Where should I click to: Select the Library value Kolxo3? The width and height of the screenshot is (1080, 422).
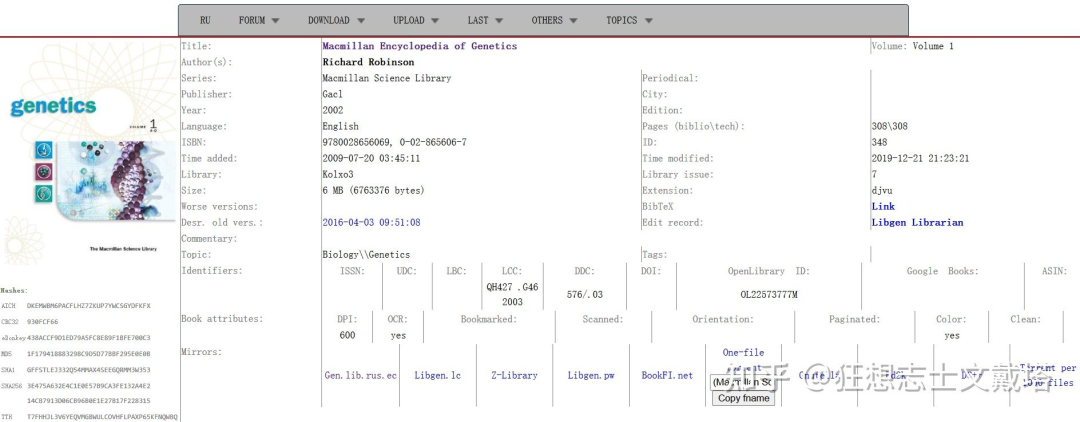coord(338,174)
